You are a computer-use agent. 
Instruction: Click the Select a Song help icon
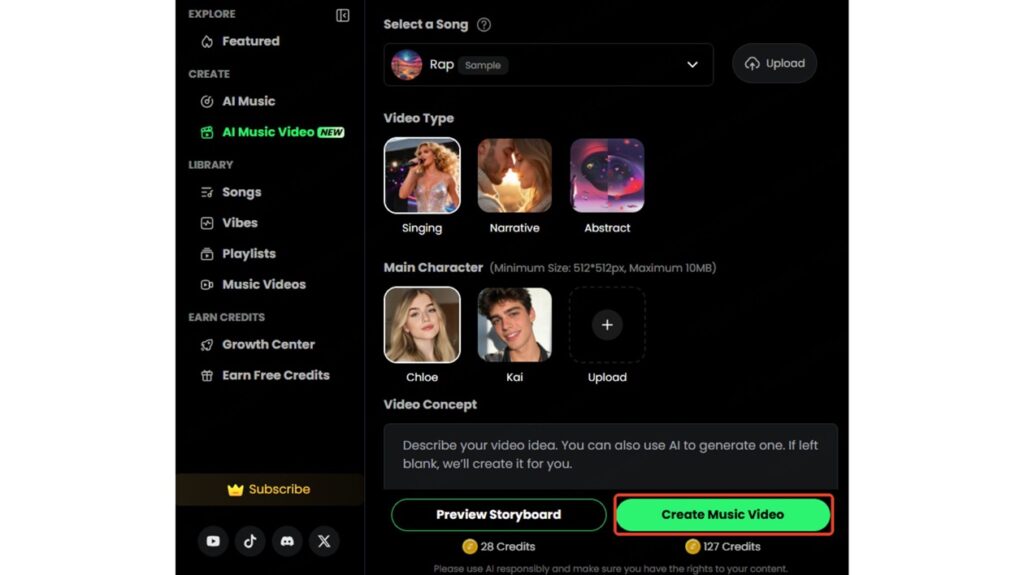484,25
